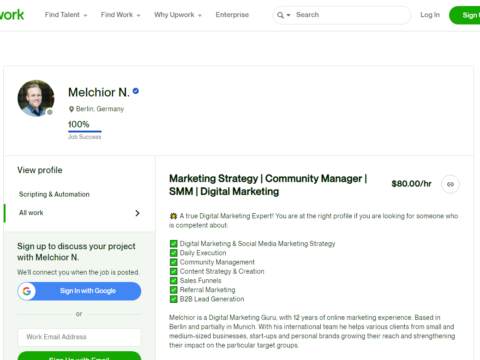Click the checkmark beside Daily Execution
Screen dimensions: 480x360
tap(173, 253)
